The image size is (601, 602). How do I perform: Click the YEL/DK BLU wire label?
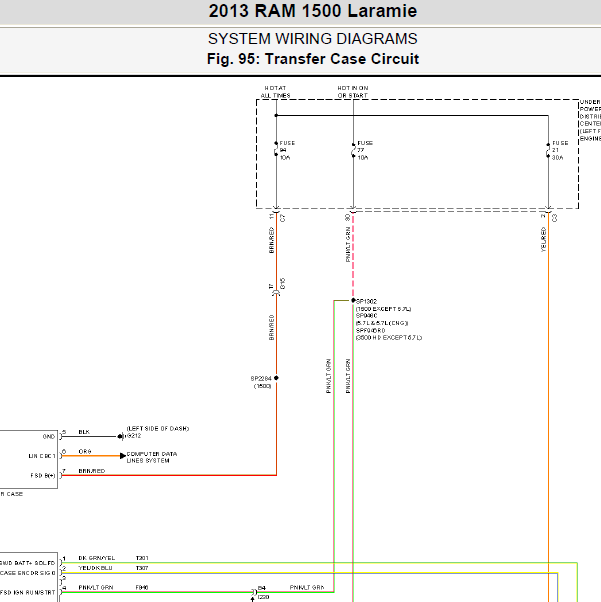pos(95,568)
